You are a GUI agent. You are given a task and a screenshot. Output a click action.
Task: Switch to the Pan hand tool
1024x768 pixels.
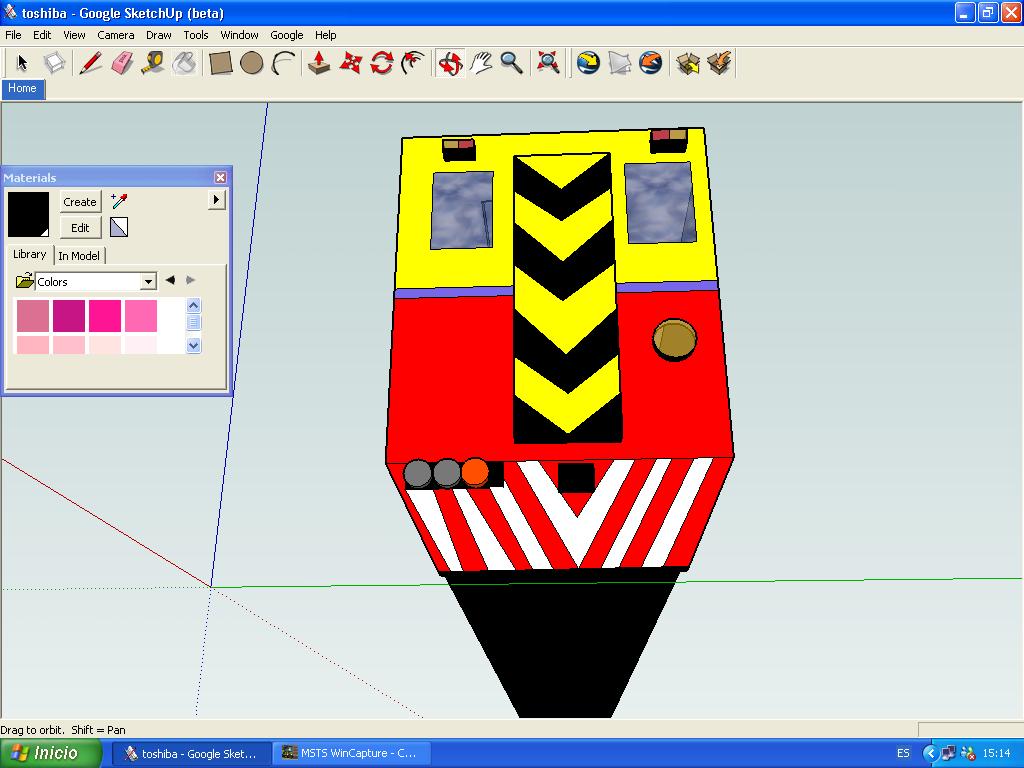pyautogui.click(x=481, y=64)
